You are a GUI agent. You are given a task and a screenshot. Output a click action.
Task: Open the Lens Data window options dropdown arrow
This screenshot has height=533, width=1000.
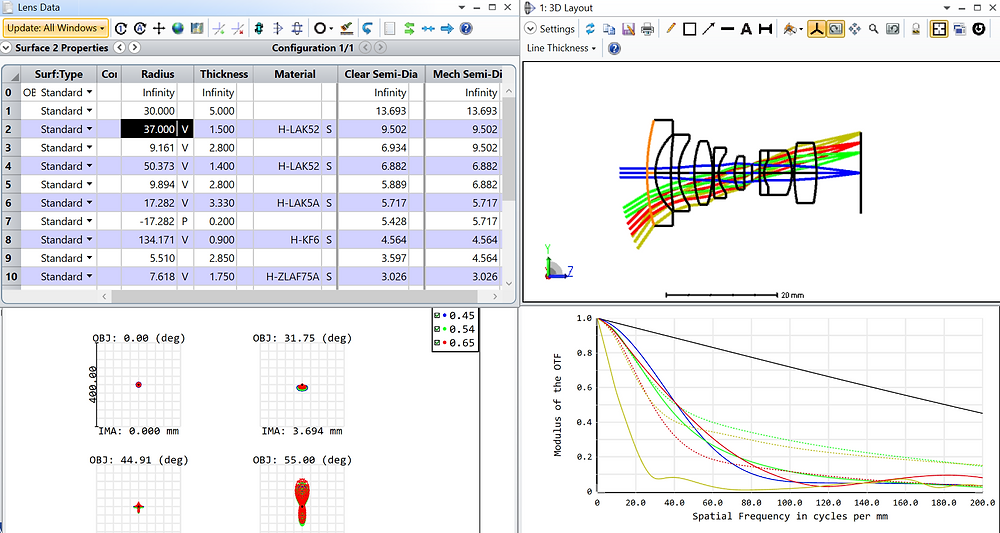[463, 7]
